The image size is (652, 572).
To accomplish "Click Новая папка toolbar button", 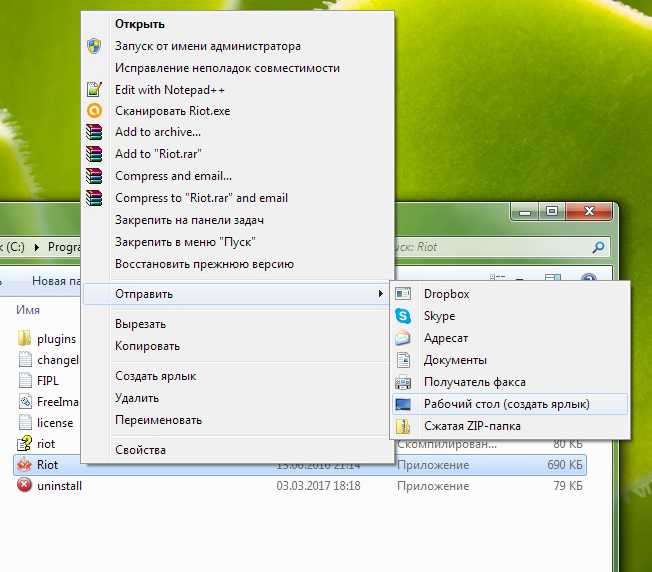I will [x=56, y=281].
